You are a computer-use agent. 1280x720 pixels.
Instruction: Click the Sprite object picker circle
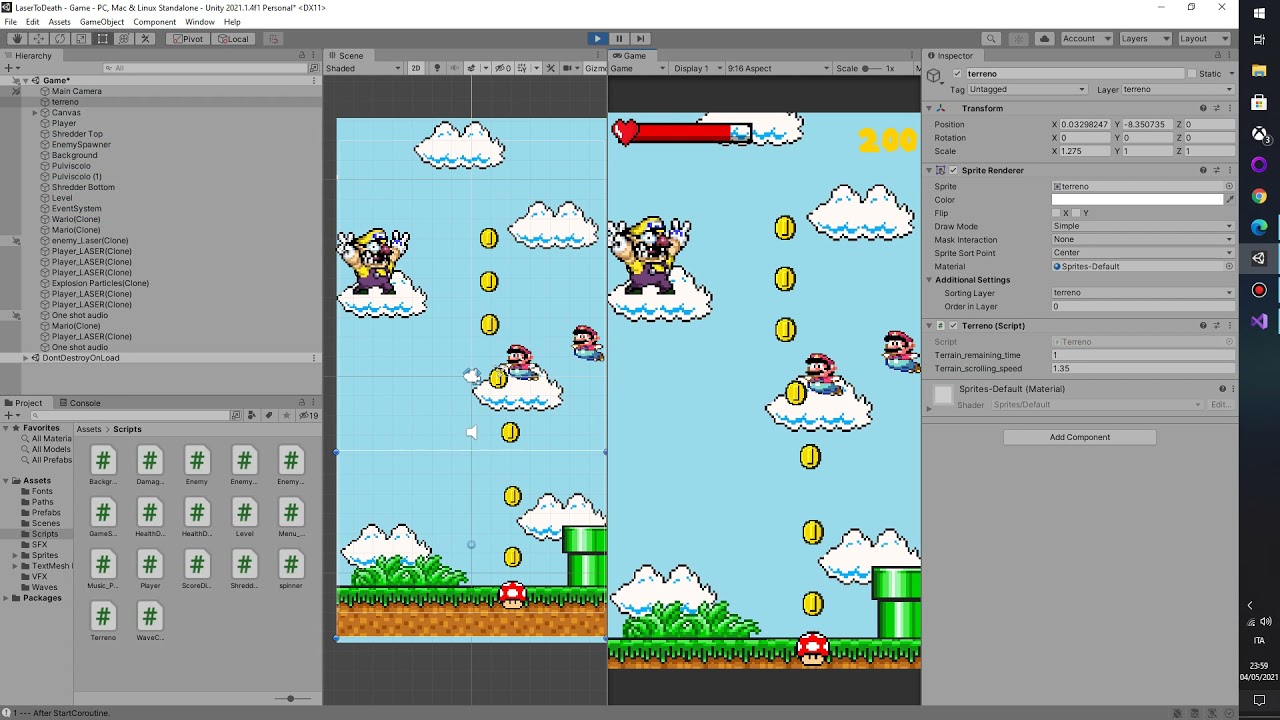[x=1229, y=187]
